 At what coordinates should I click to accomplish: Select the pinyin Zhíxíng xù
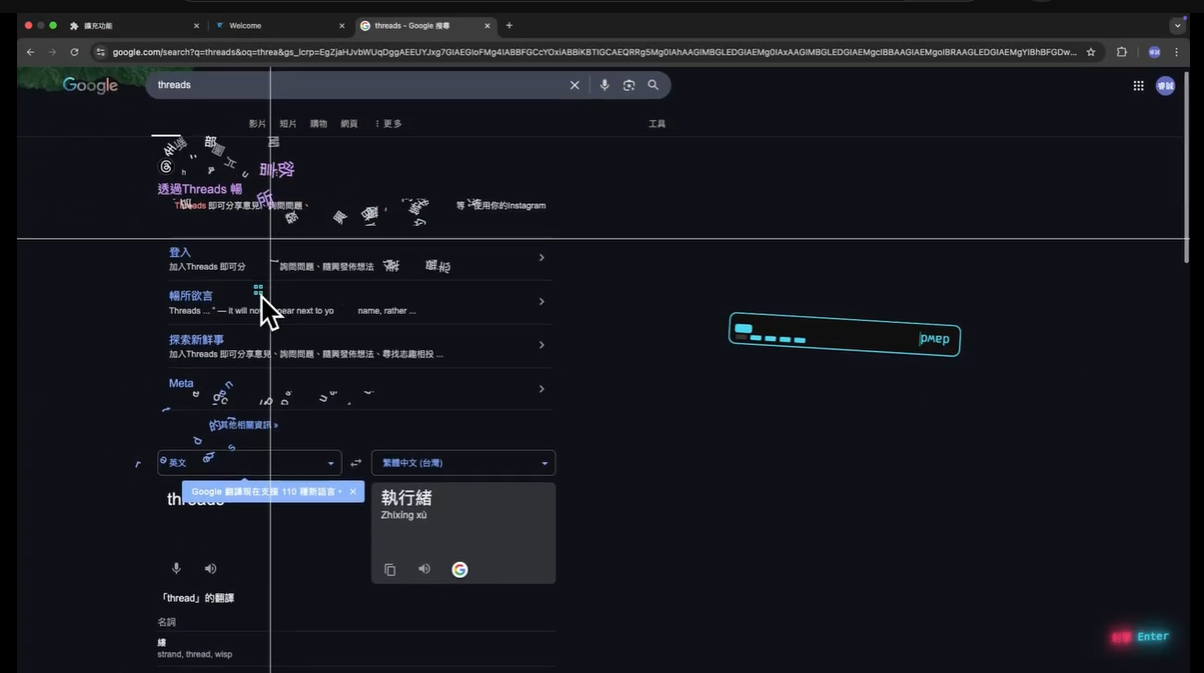tap(404, 515)
